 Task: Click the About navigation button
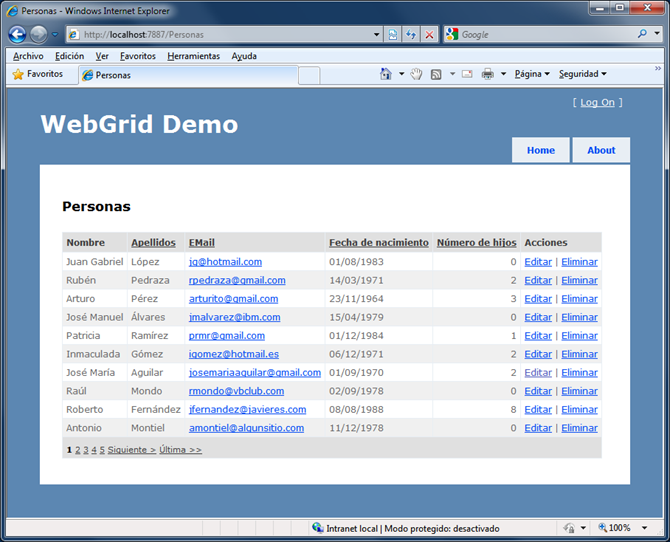601,150
